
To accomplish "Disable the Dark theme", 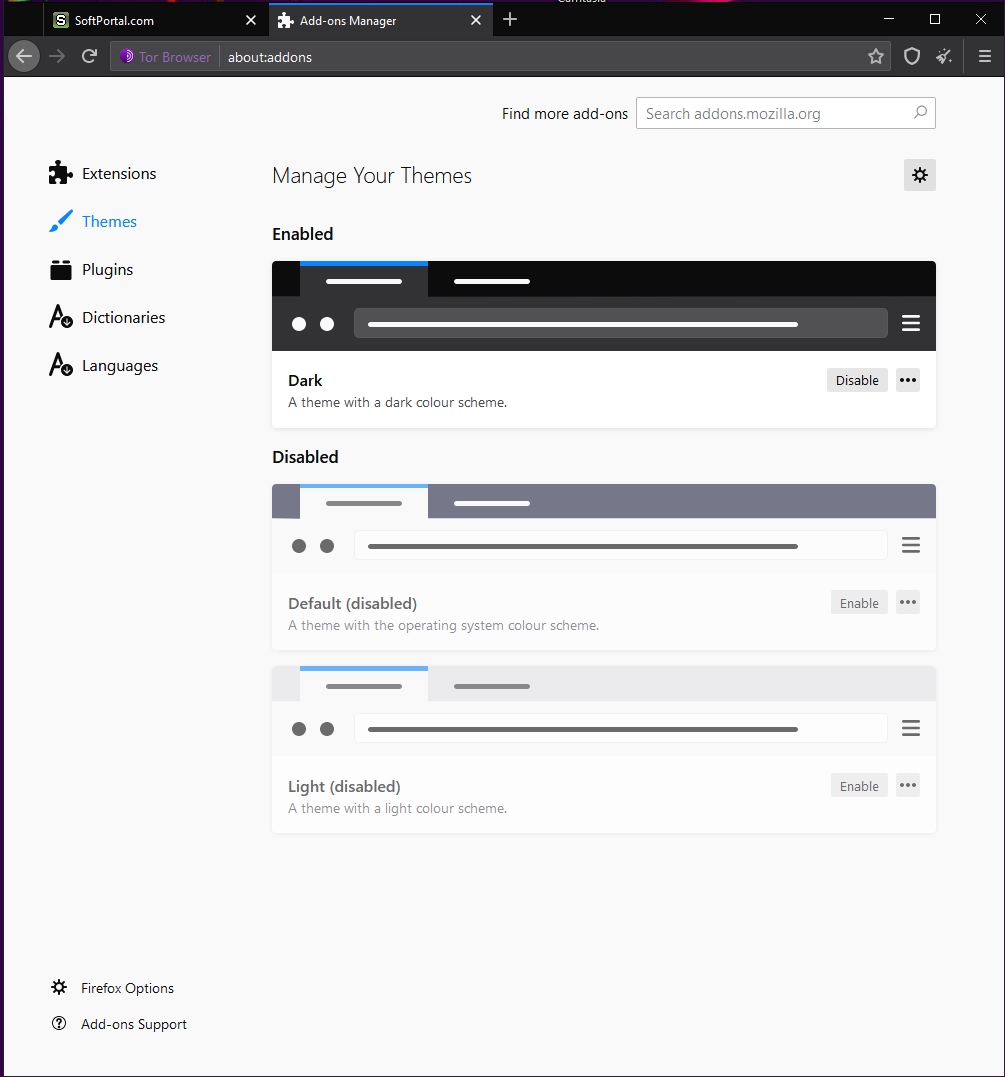I will [857, 380].
